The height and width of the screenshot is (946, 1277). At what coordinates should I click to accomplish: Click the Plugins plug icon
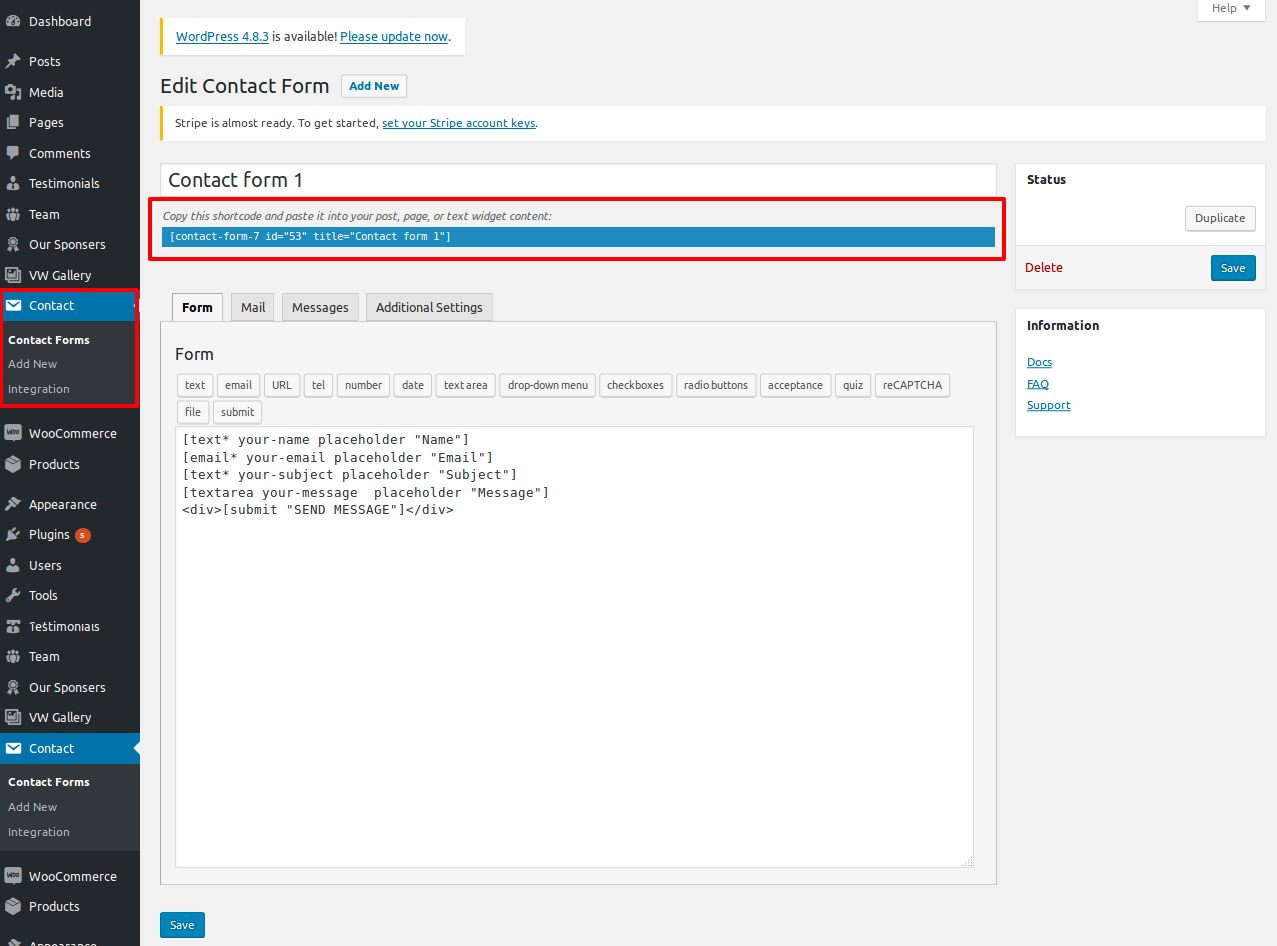(13, 535)
